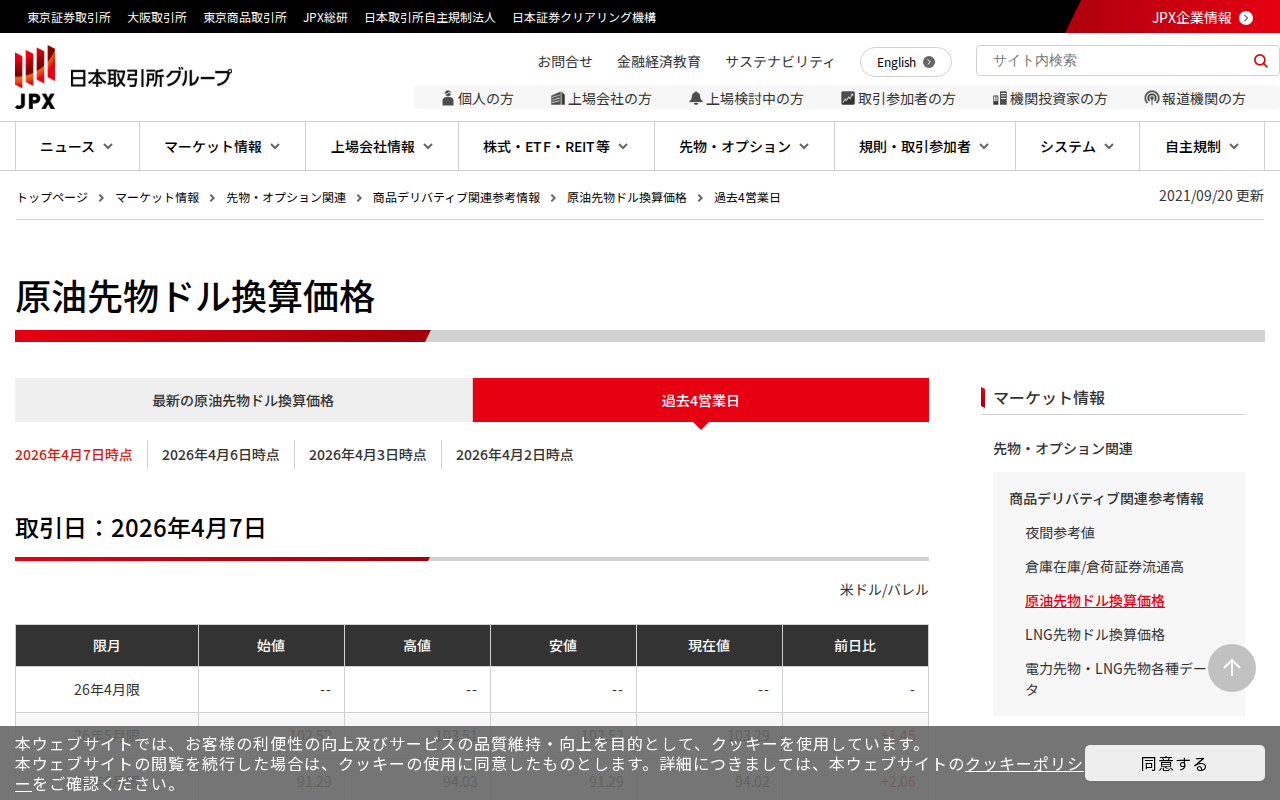Click the マーケット情報 sidebar heading
Viewport: 1280px width, 800px height.
(1049, 398)
